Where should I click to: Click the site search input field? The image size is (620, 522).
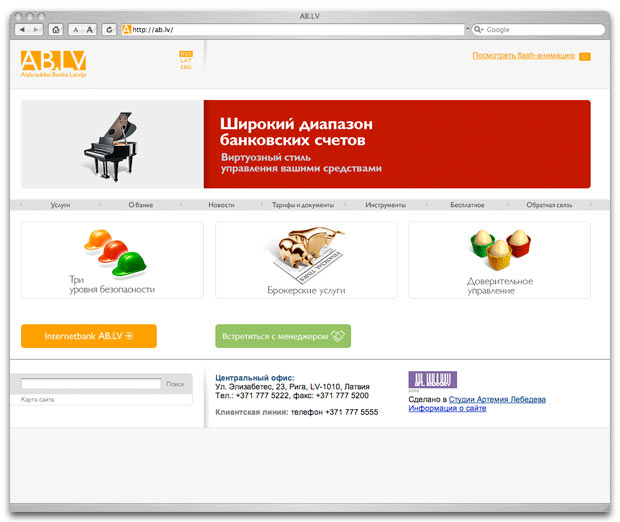(91, 384)
